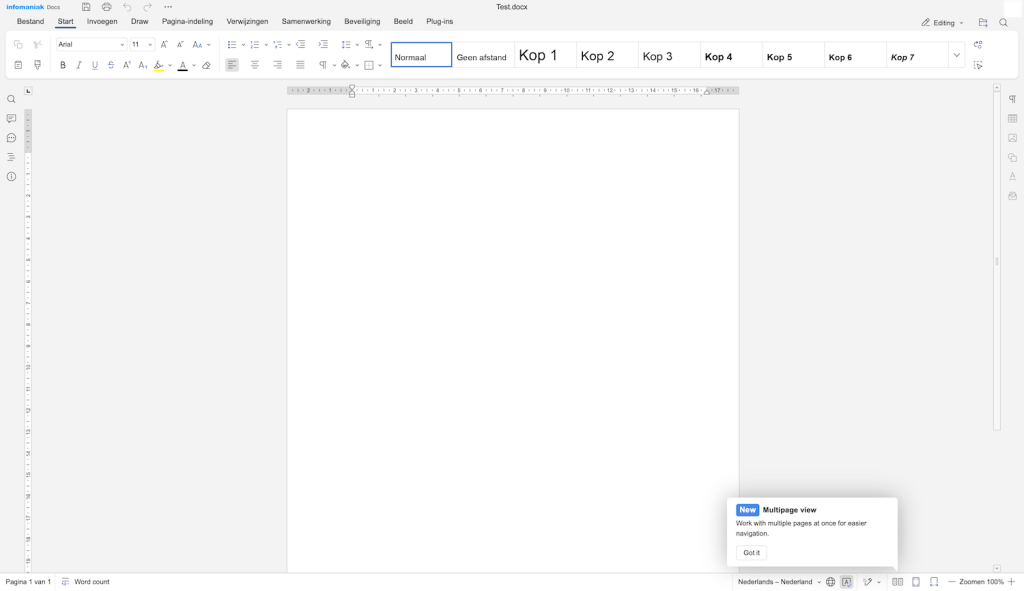Apply strikethrough formatting icon
Viewport: 1024px width, 591px height.
tap(111, 65)
